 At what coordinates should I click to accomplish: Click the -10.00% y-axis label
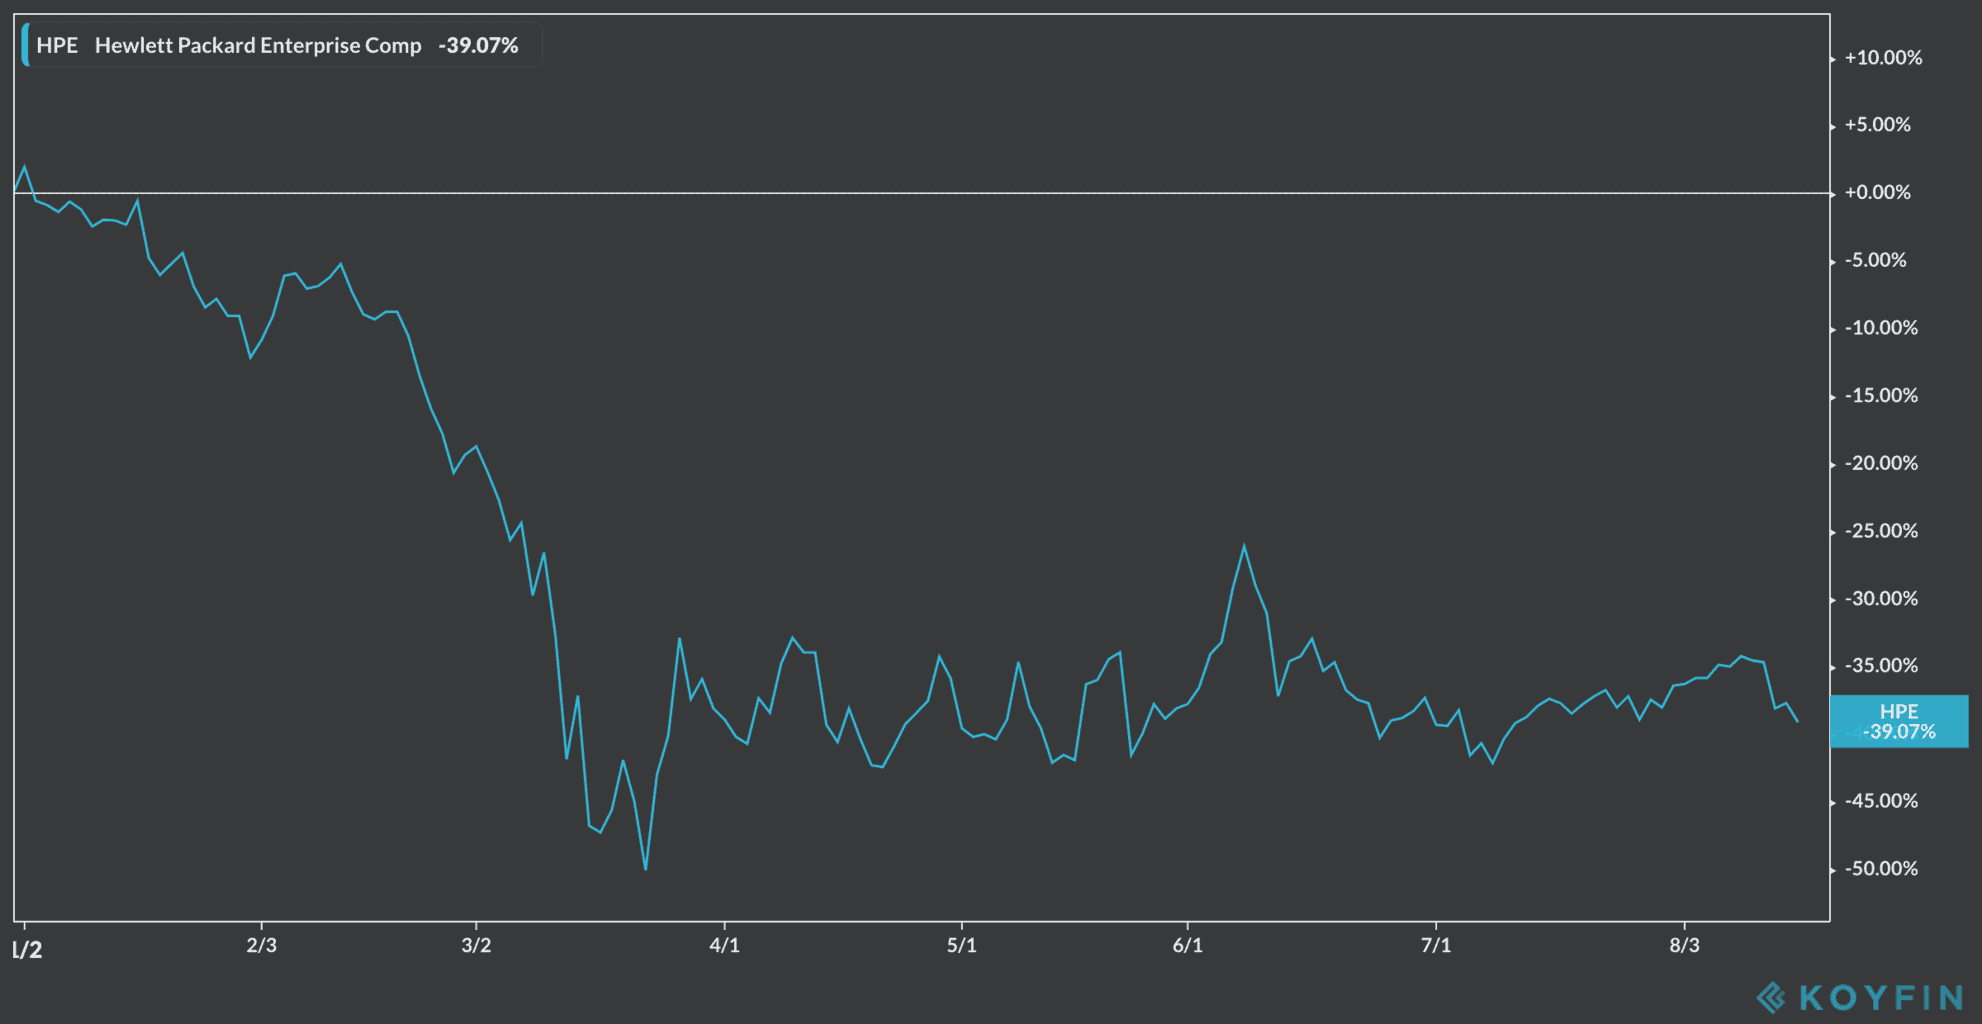[1881, 328]
